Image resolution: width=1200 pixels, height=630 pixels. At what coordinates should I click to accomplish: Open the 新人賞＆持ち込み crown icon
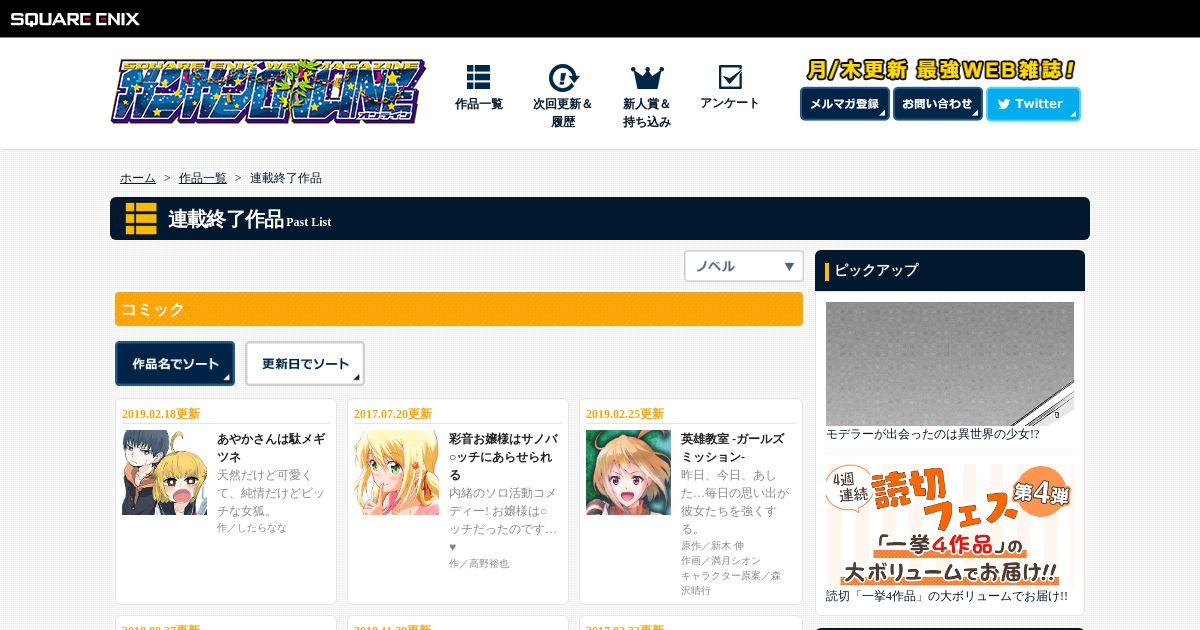pyautogui.click(x=647, y=78)
